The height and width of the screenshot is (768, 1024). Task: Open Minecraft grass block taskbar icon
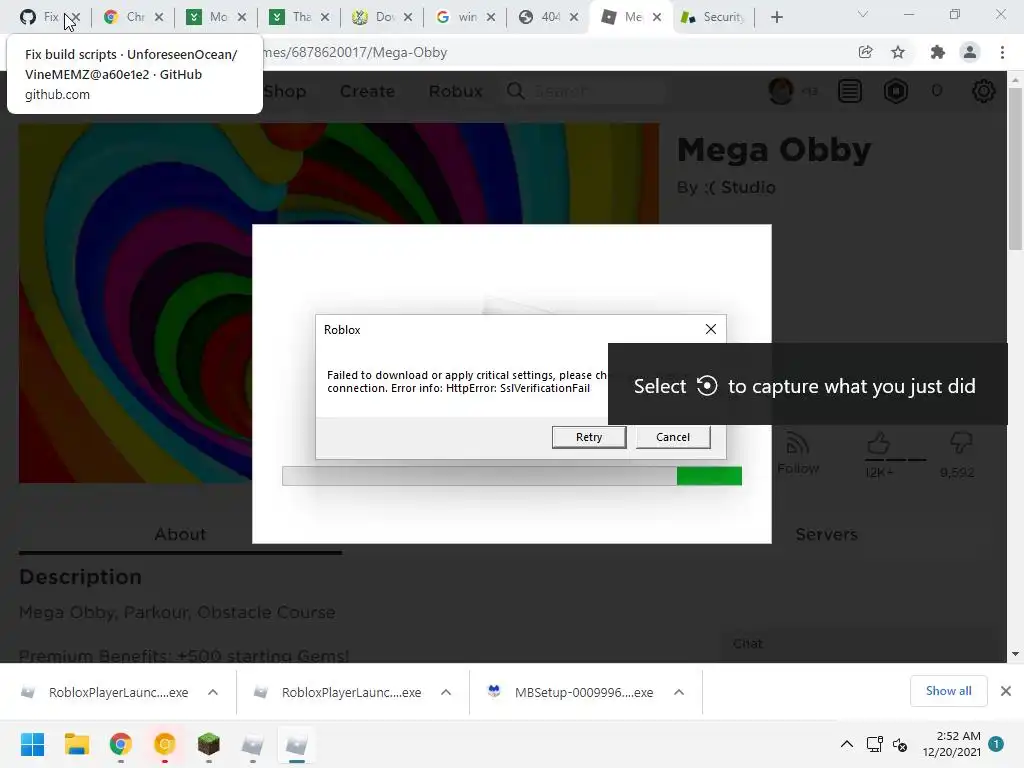[208, 744]
